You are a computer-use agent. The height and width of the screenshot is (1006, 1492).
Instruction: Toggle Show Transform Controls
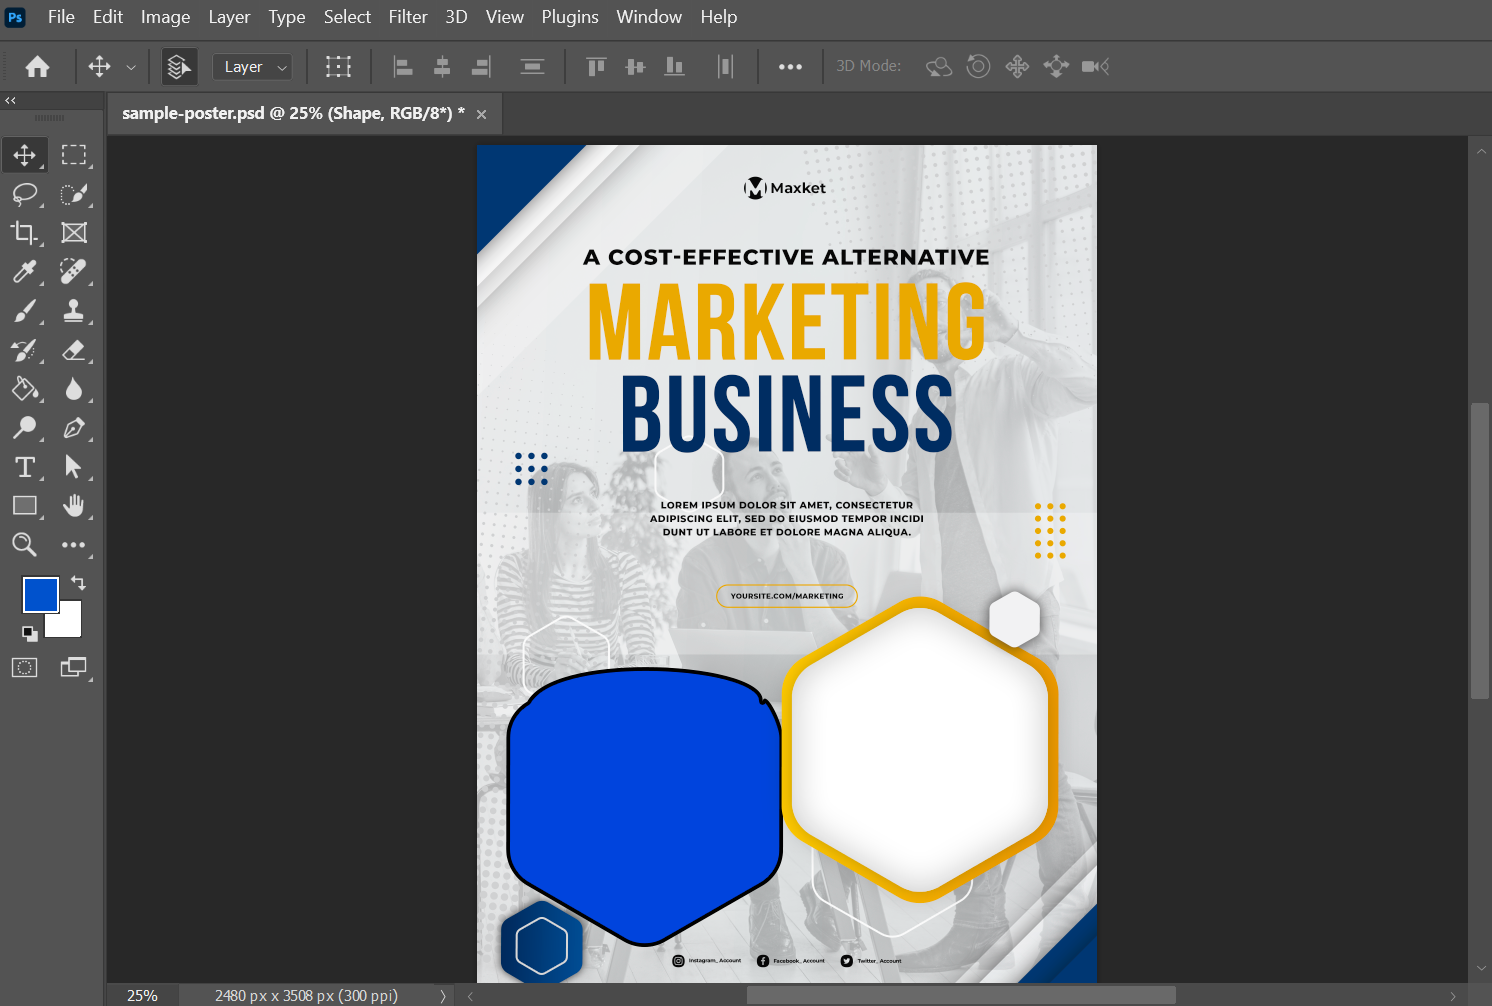pos(338,67)
